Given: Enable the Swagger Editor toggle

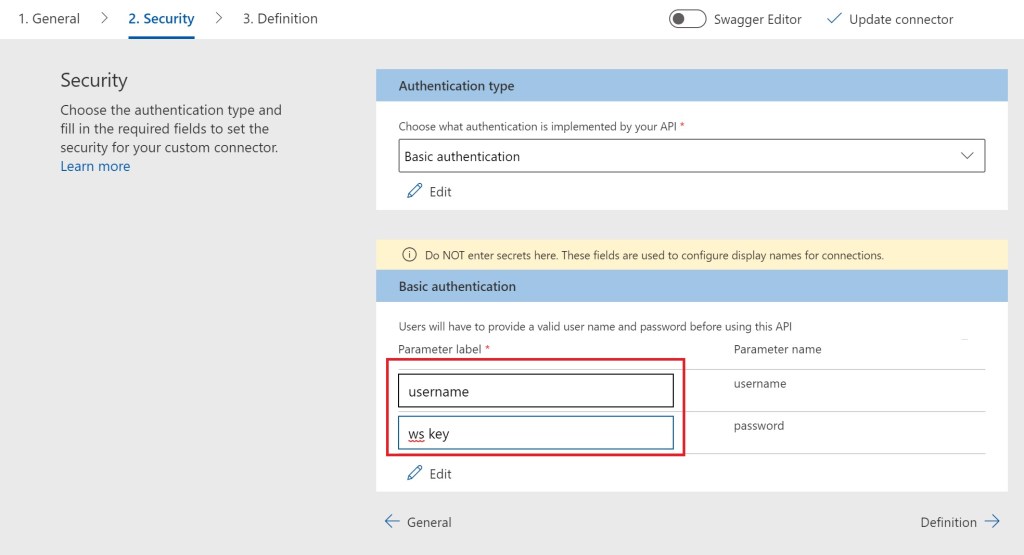Looking at the screenshot, I should (x=688, y=19).
